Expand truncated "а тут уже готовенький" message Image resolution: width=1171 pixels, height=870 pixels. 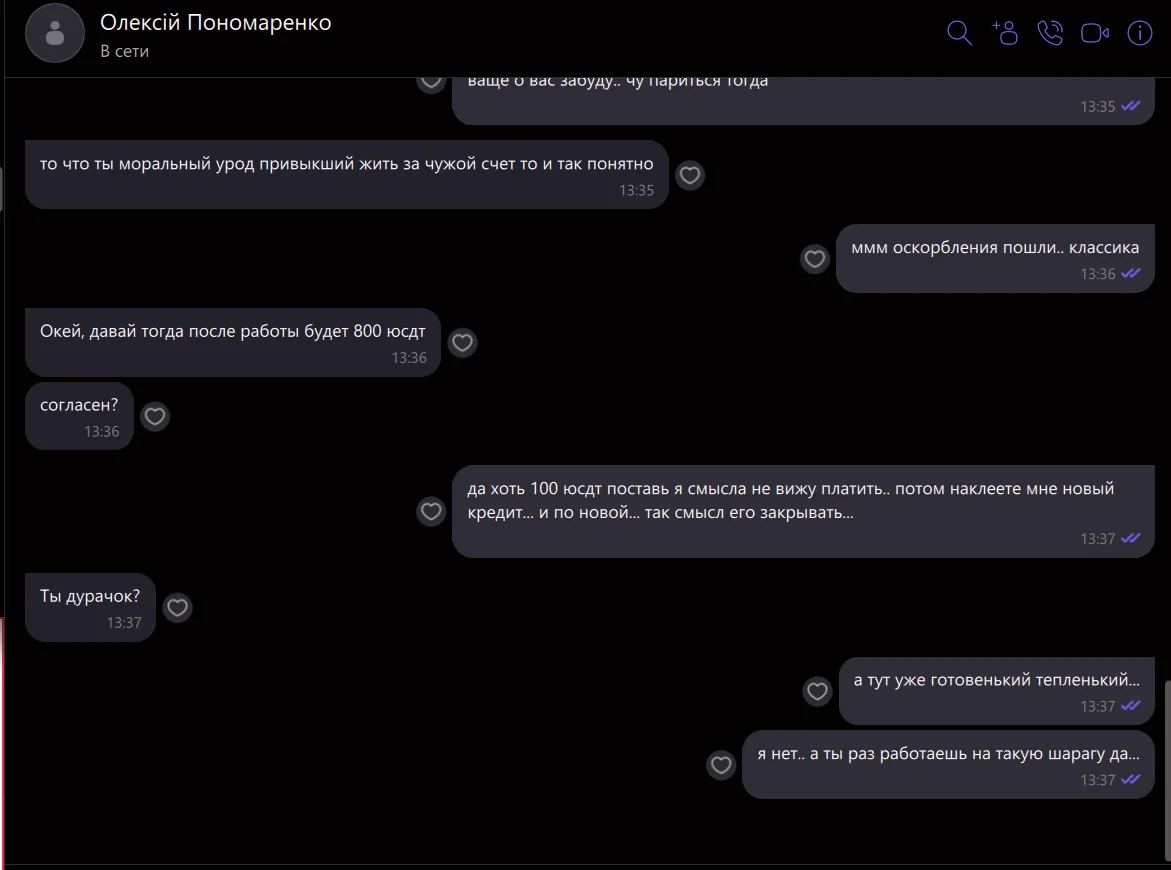tap(996, 681)
